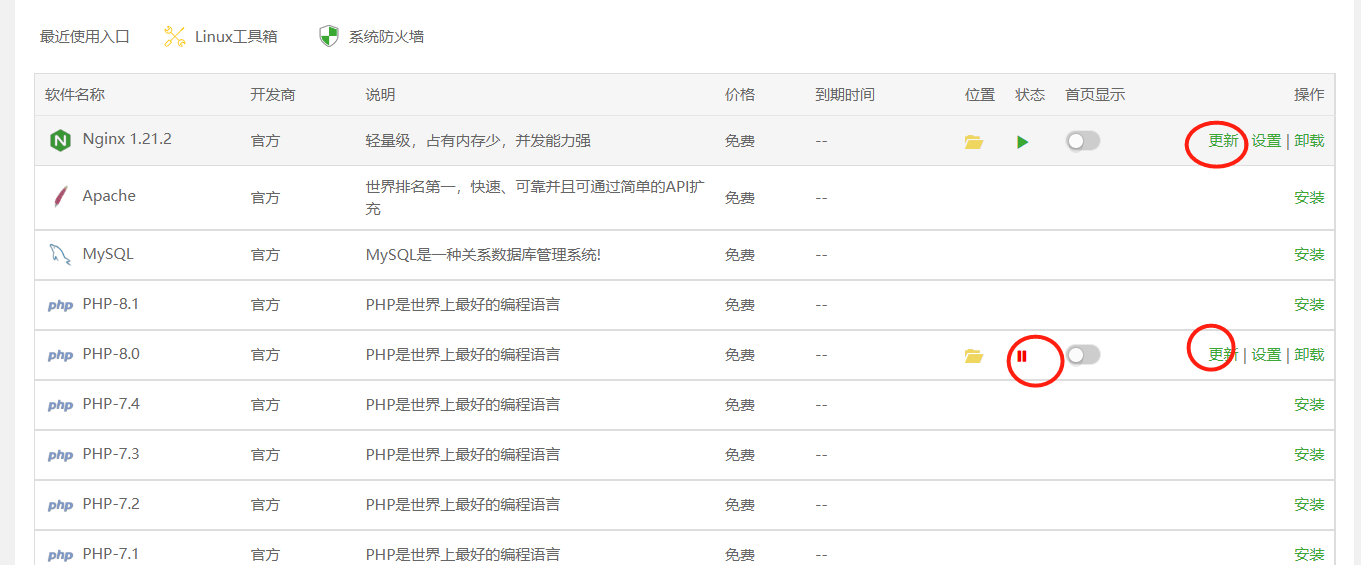Toggle homepage display for PHP-8.0
Image resolution: width=1361 pixels, height=565 pixels.
pyautogui.click(x=1083, y=355)
